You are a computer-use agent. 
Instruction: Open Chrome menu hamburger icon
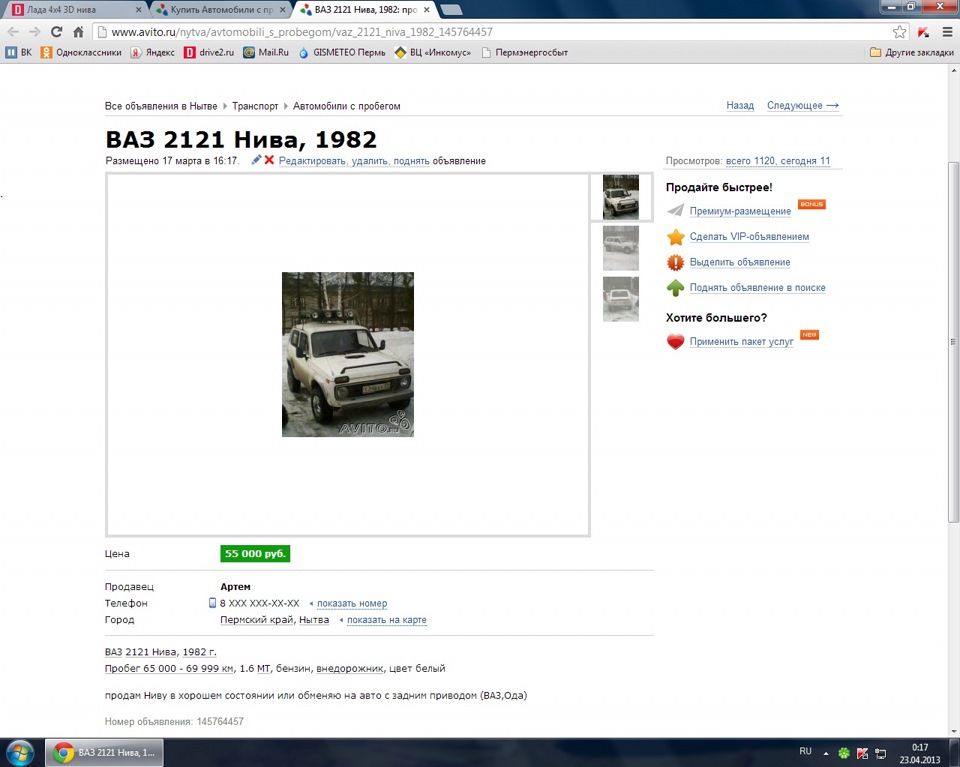947,32
